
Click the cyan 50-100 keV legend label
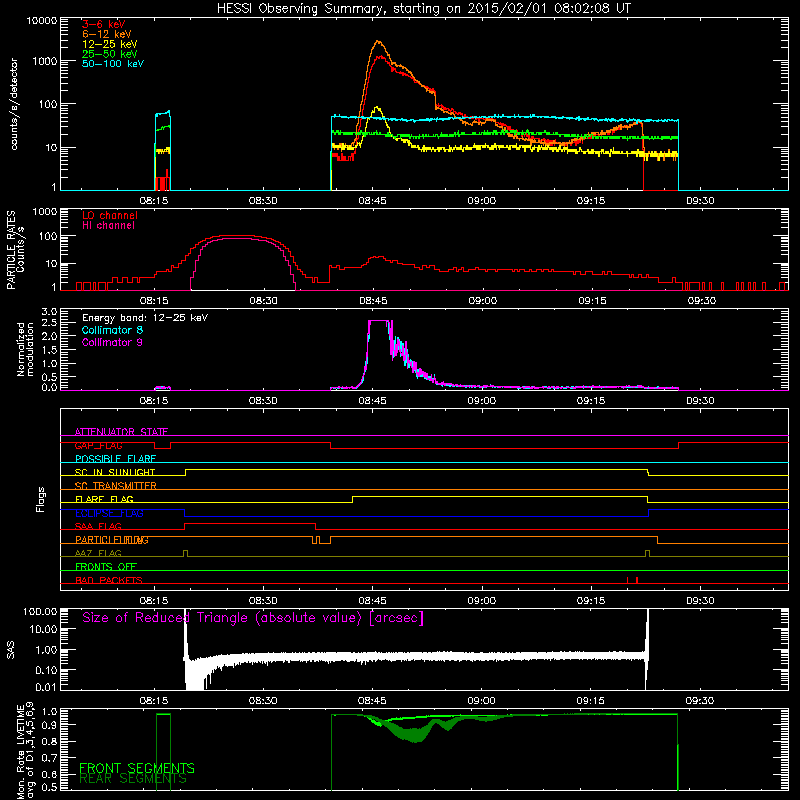pyautogui.click(x=113, y=63)
